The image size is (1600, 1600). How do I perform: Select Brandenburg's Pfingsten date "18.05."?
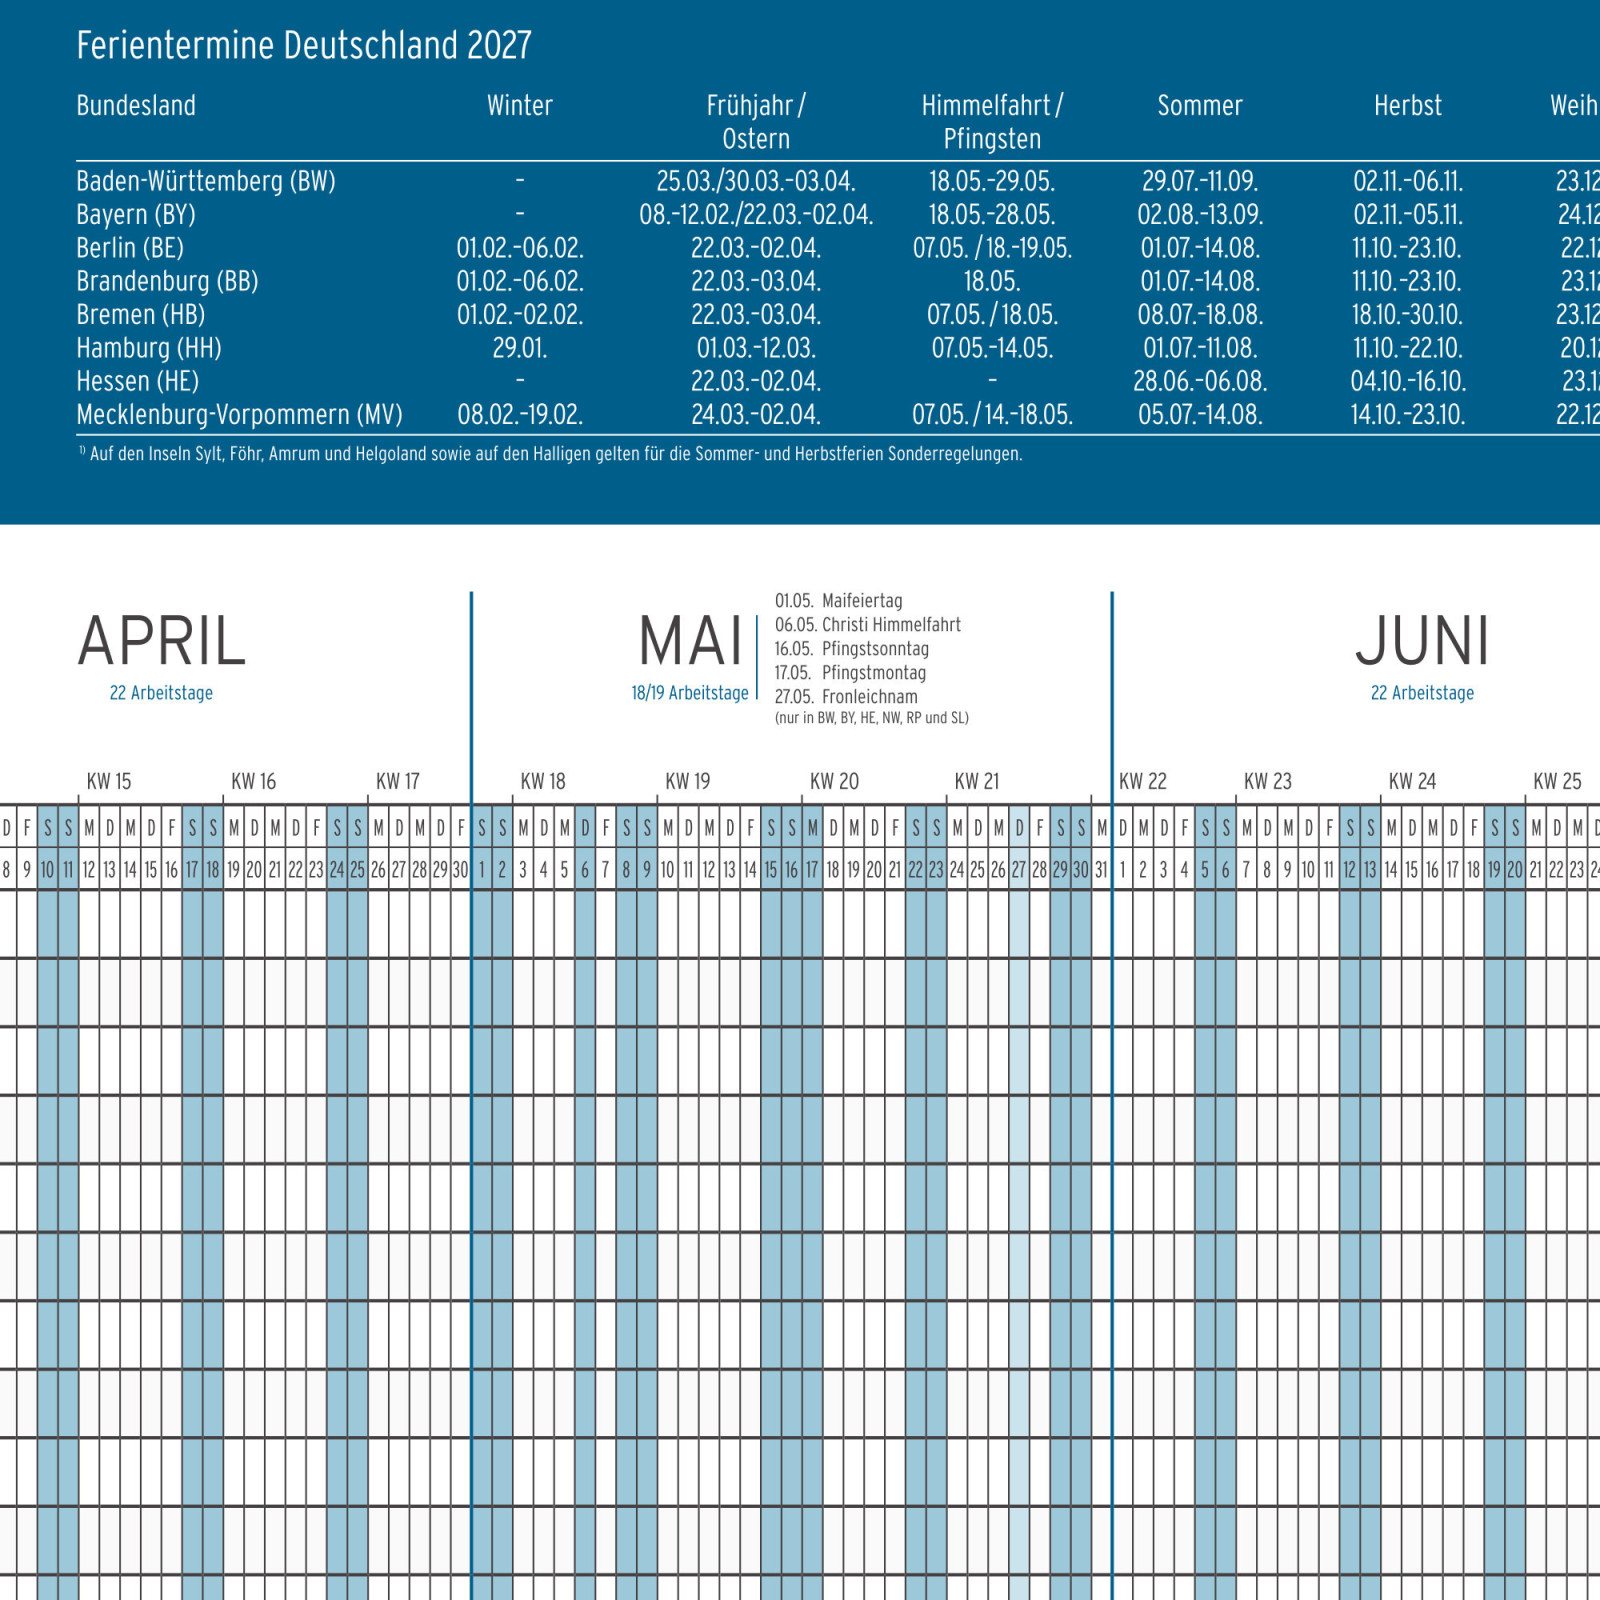(992, 282)
